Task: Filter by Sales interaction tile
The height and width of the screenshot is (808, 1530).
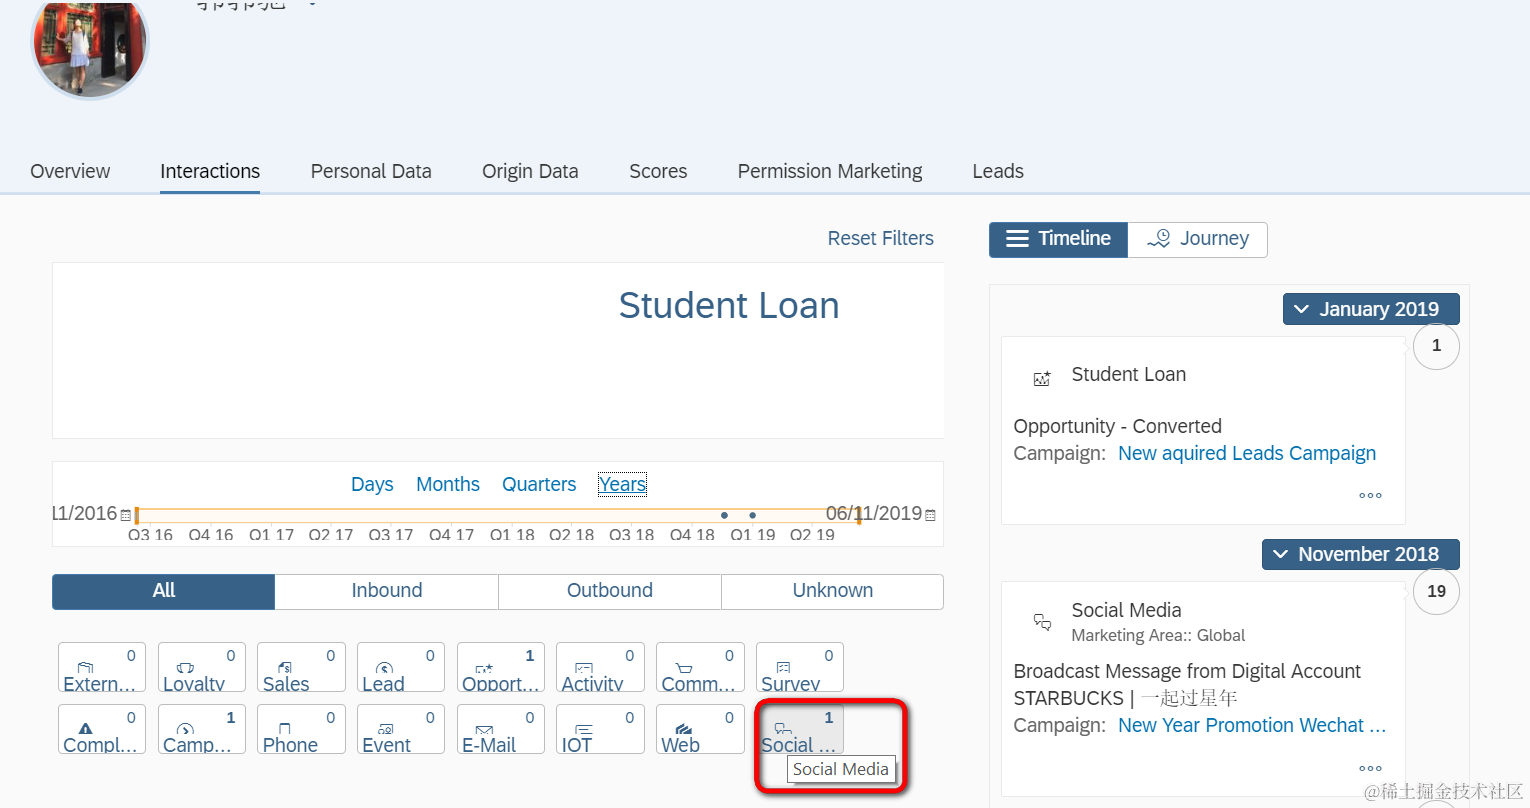Action: (x=301, y=667)
